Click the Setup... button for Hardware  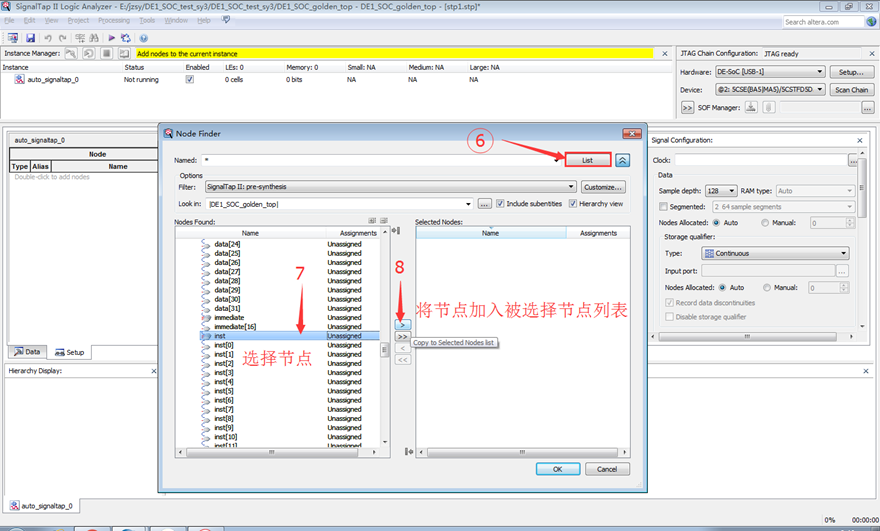[x=851, y=72]
